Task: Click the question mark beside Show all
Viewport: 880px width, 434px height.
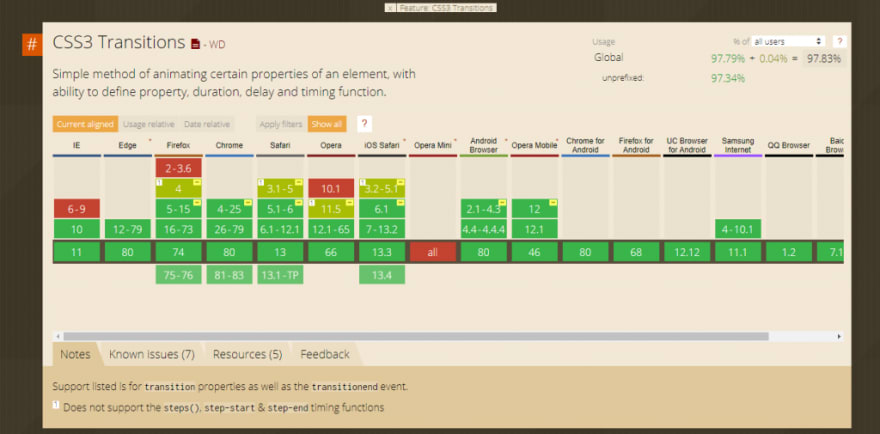Action: [x=364, y=124]
